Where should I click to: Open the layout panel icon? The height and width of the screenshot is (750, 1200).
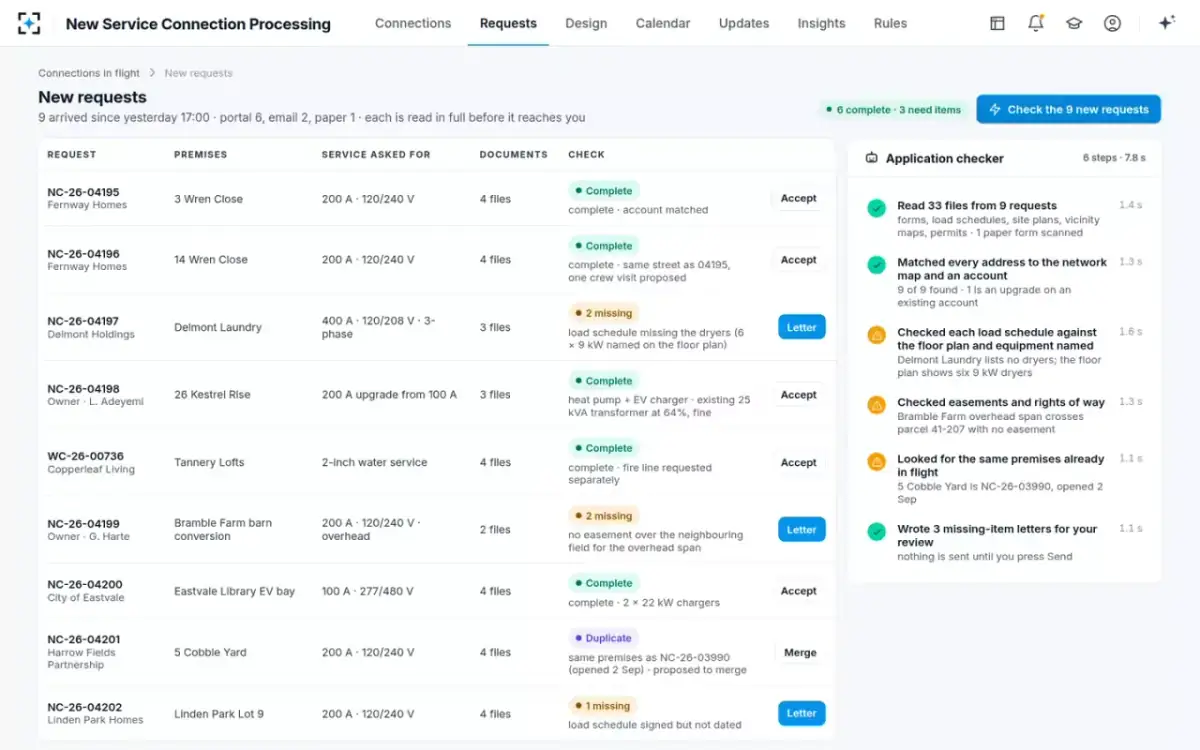point(997,23)
